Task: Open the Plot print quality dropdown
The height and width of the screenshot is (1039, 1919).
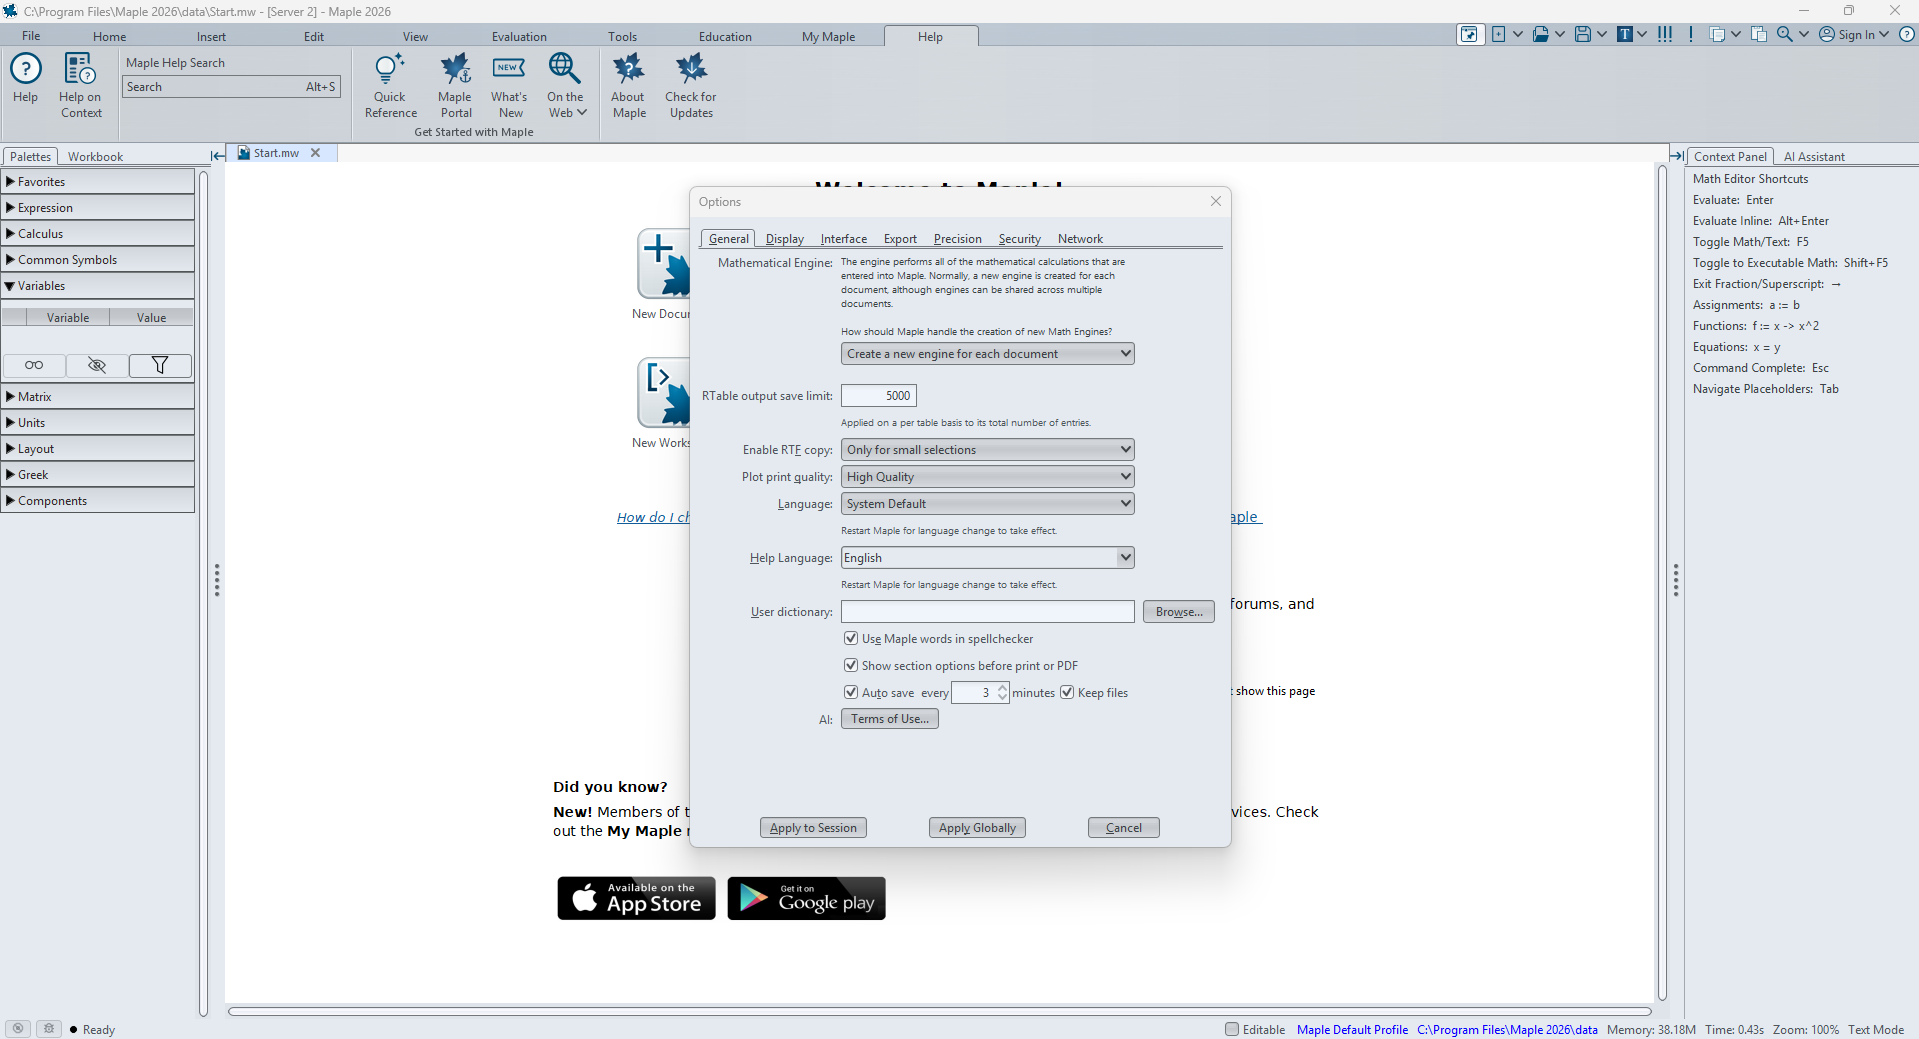Action: coord(987,477)
